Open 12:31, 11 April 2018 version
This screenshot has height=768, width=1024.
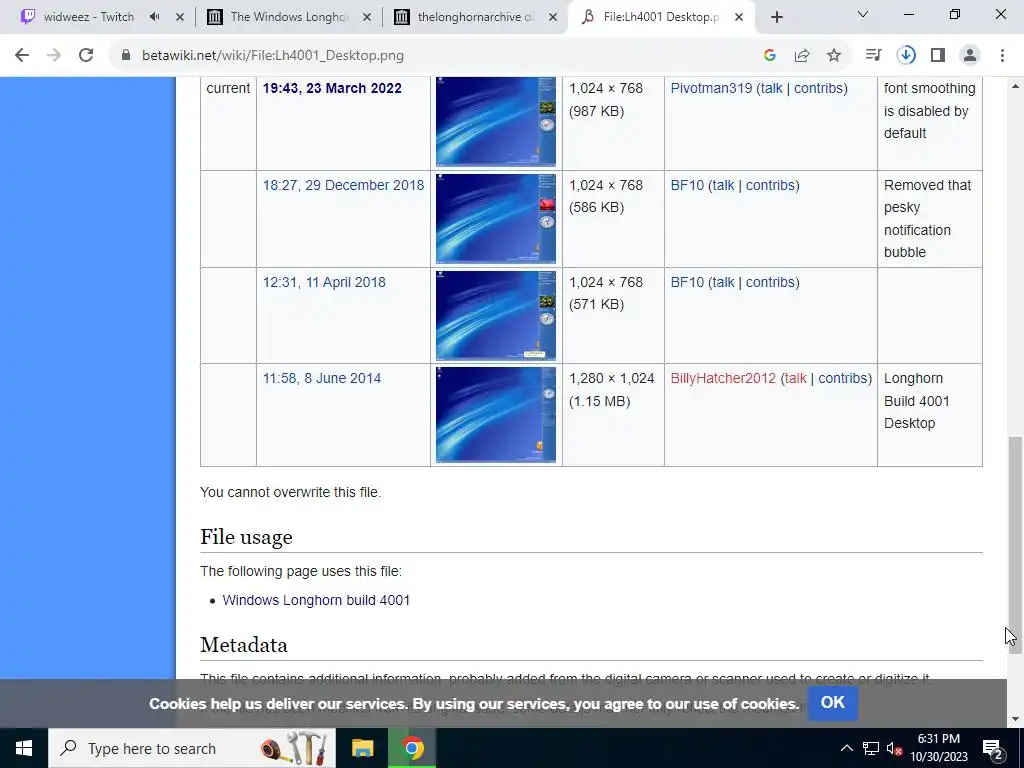click(x=324, y=282)
